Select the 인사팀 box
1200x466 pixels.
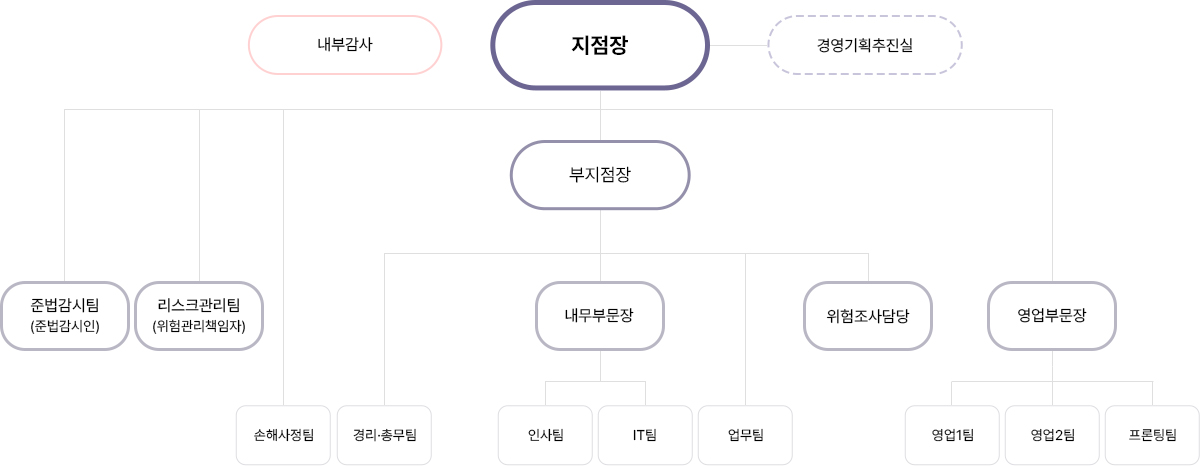(546, 435)
